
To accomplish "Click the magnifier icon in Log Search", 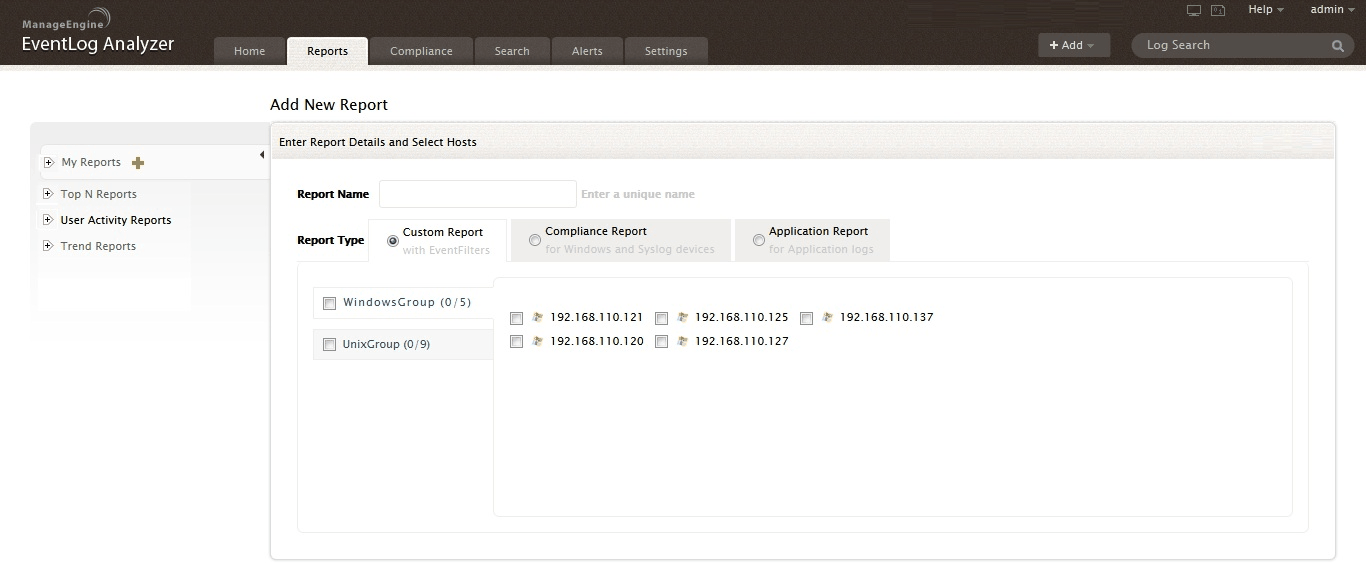I will pyautogui.click(x=1337, y=46).
